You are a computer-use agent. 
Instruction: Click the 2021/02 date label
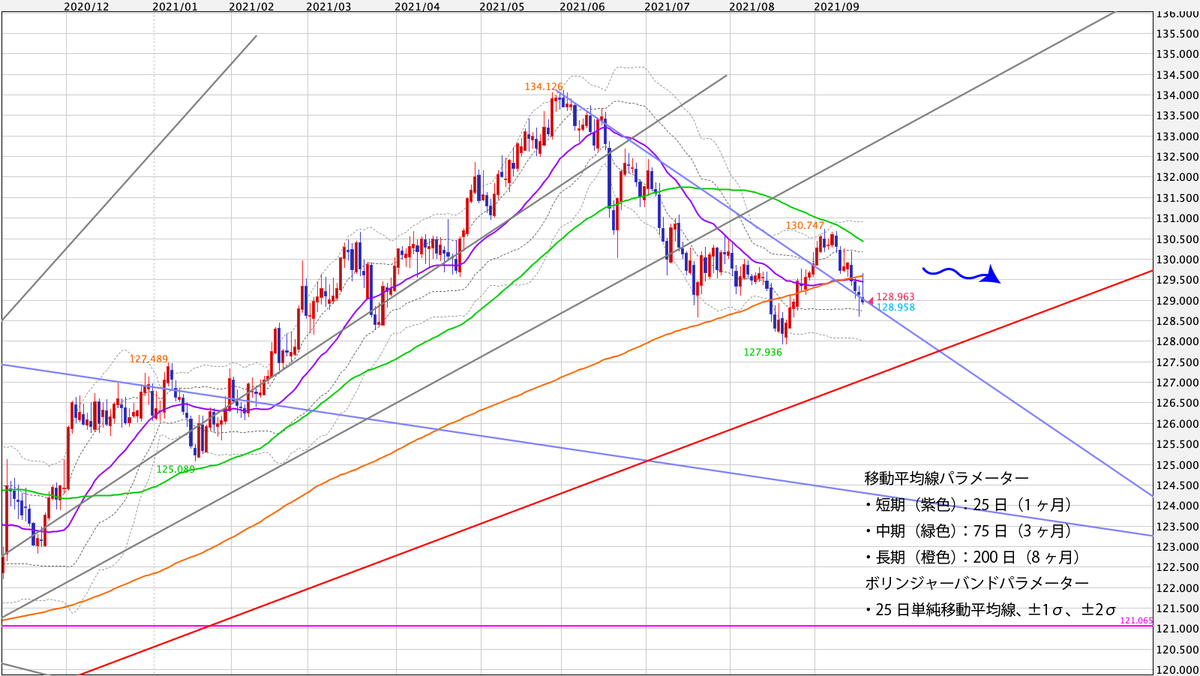coord(251,6)
